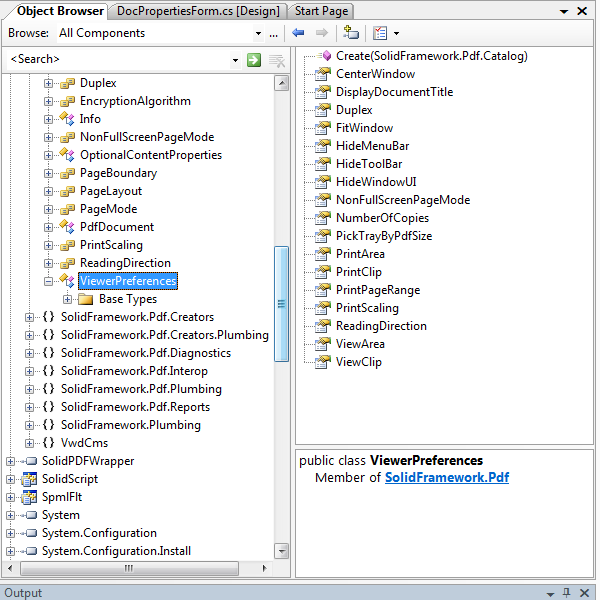The image size is (600, 600).
Task: Select DisplayDocumentTitle member
Action: point(395,92)
